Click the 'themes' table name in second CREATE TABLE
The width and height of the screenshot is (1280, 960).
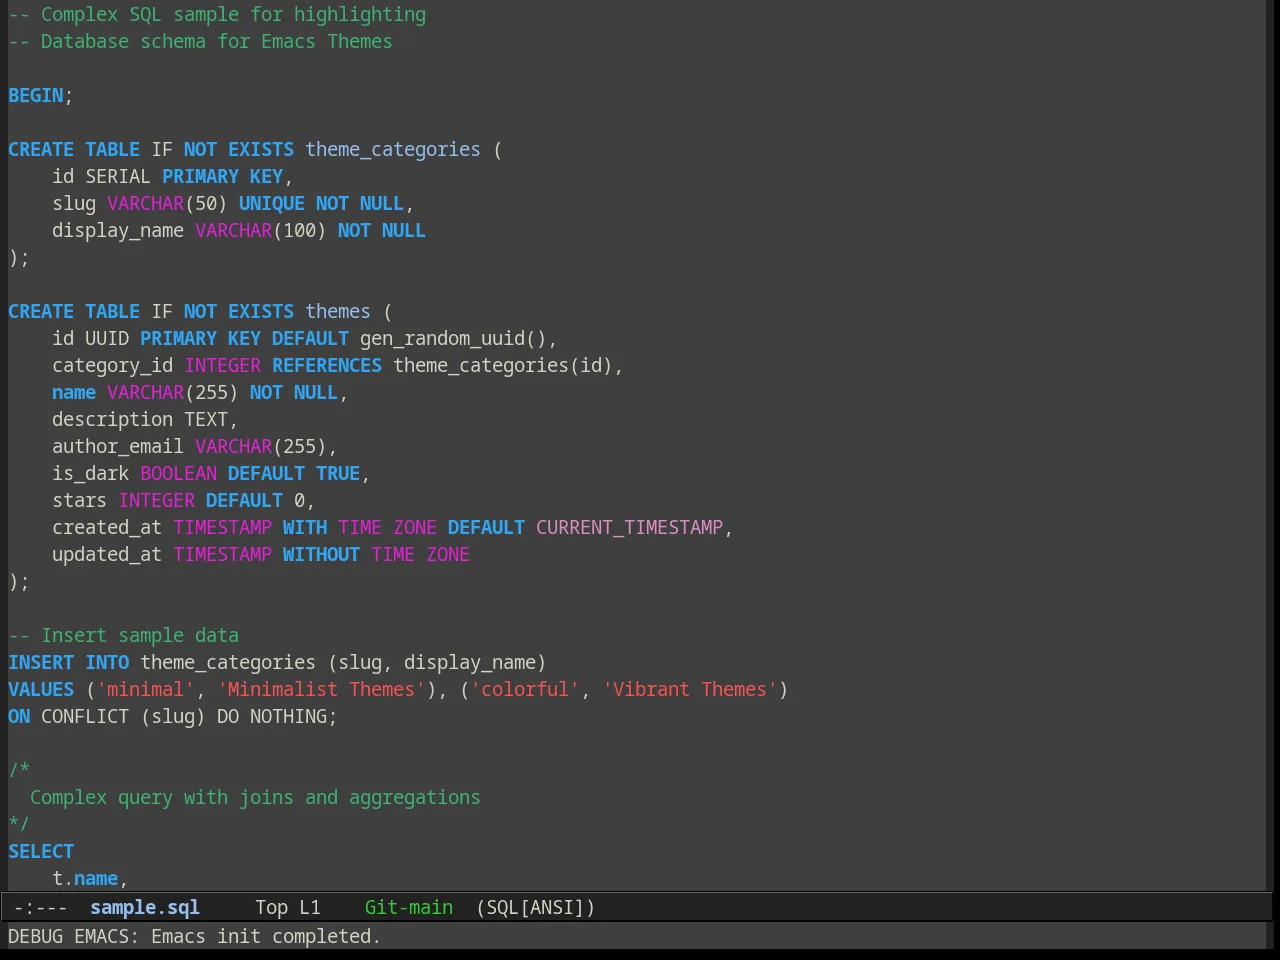338,311
